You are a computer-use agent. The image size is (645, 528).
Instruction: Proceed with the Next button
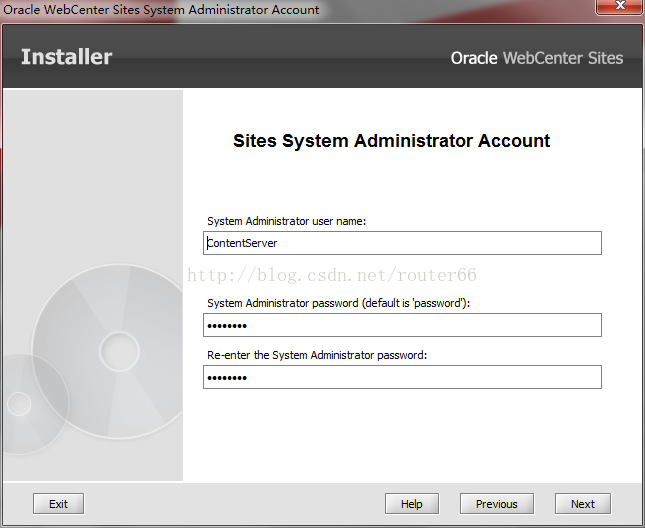tap(582, 504)
